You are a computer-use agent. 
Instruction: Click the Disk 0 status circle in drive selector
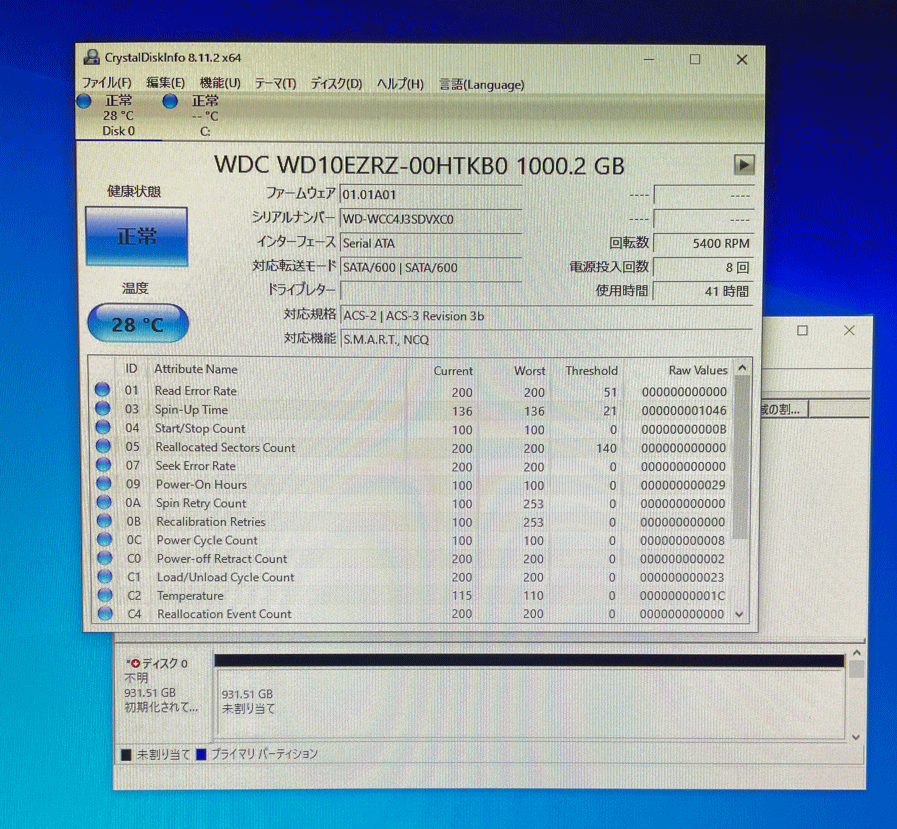point(85,102)
